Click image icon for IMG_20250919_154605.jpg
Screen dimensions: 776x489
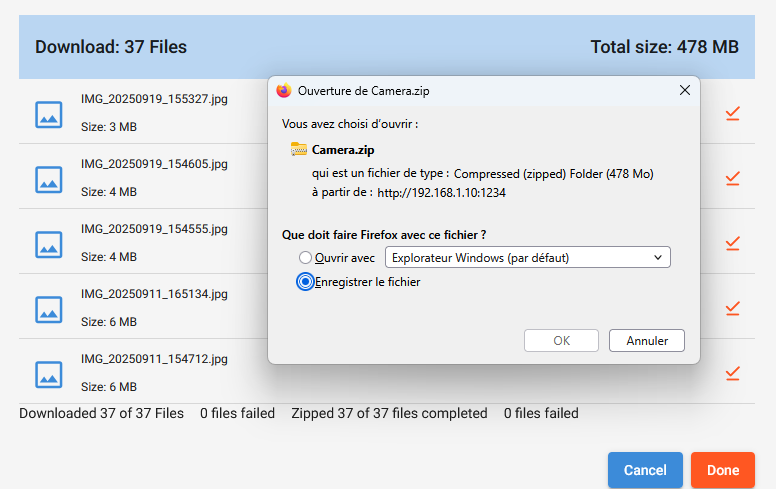(49, 179)
